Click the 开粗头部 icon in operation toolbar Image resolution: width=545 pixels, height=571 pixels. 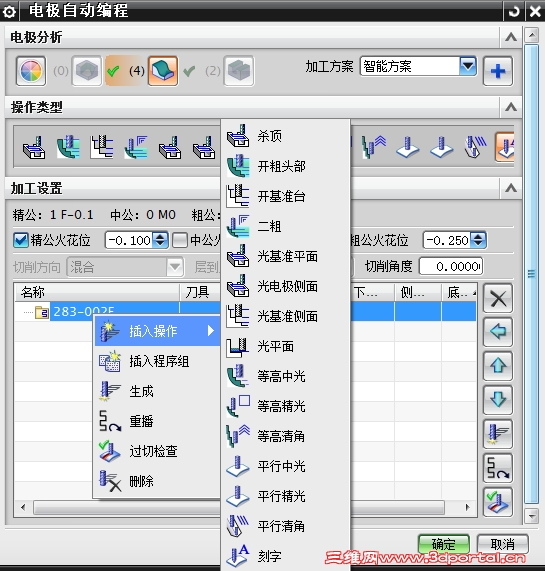(x=68, y=147)
